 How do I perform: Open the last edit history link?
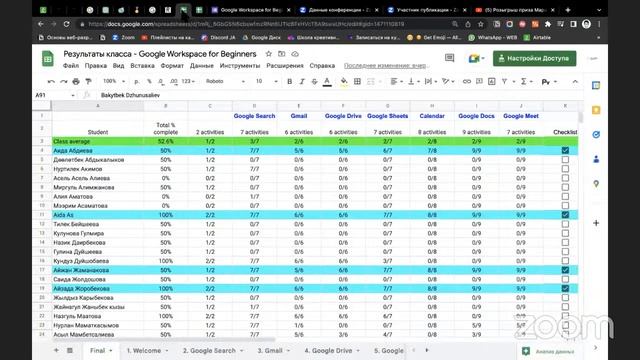pos(386,66)
